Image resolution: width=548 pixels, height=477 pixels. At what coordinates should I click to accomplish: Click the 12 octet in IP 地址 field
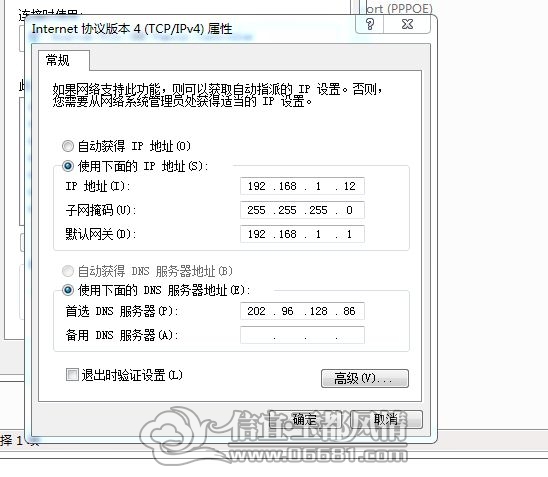coord(349,186)
